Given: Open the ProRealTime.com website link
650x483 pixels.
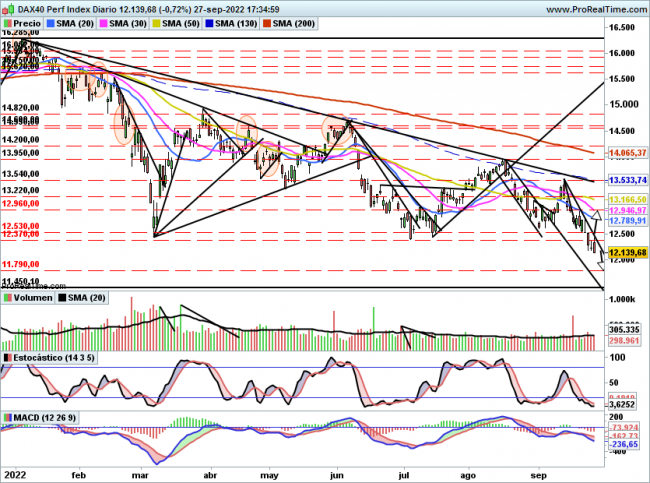Looking at the screenshot, I should click(591, 7).
